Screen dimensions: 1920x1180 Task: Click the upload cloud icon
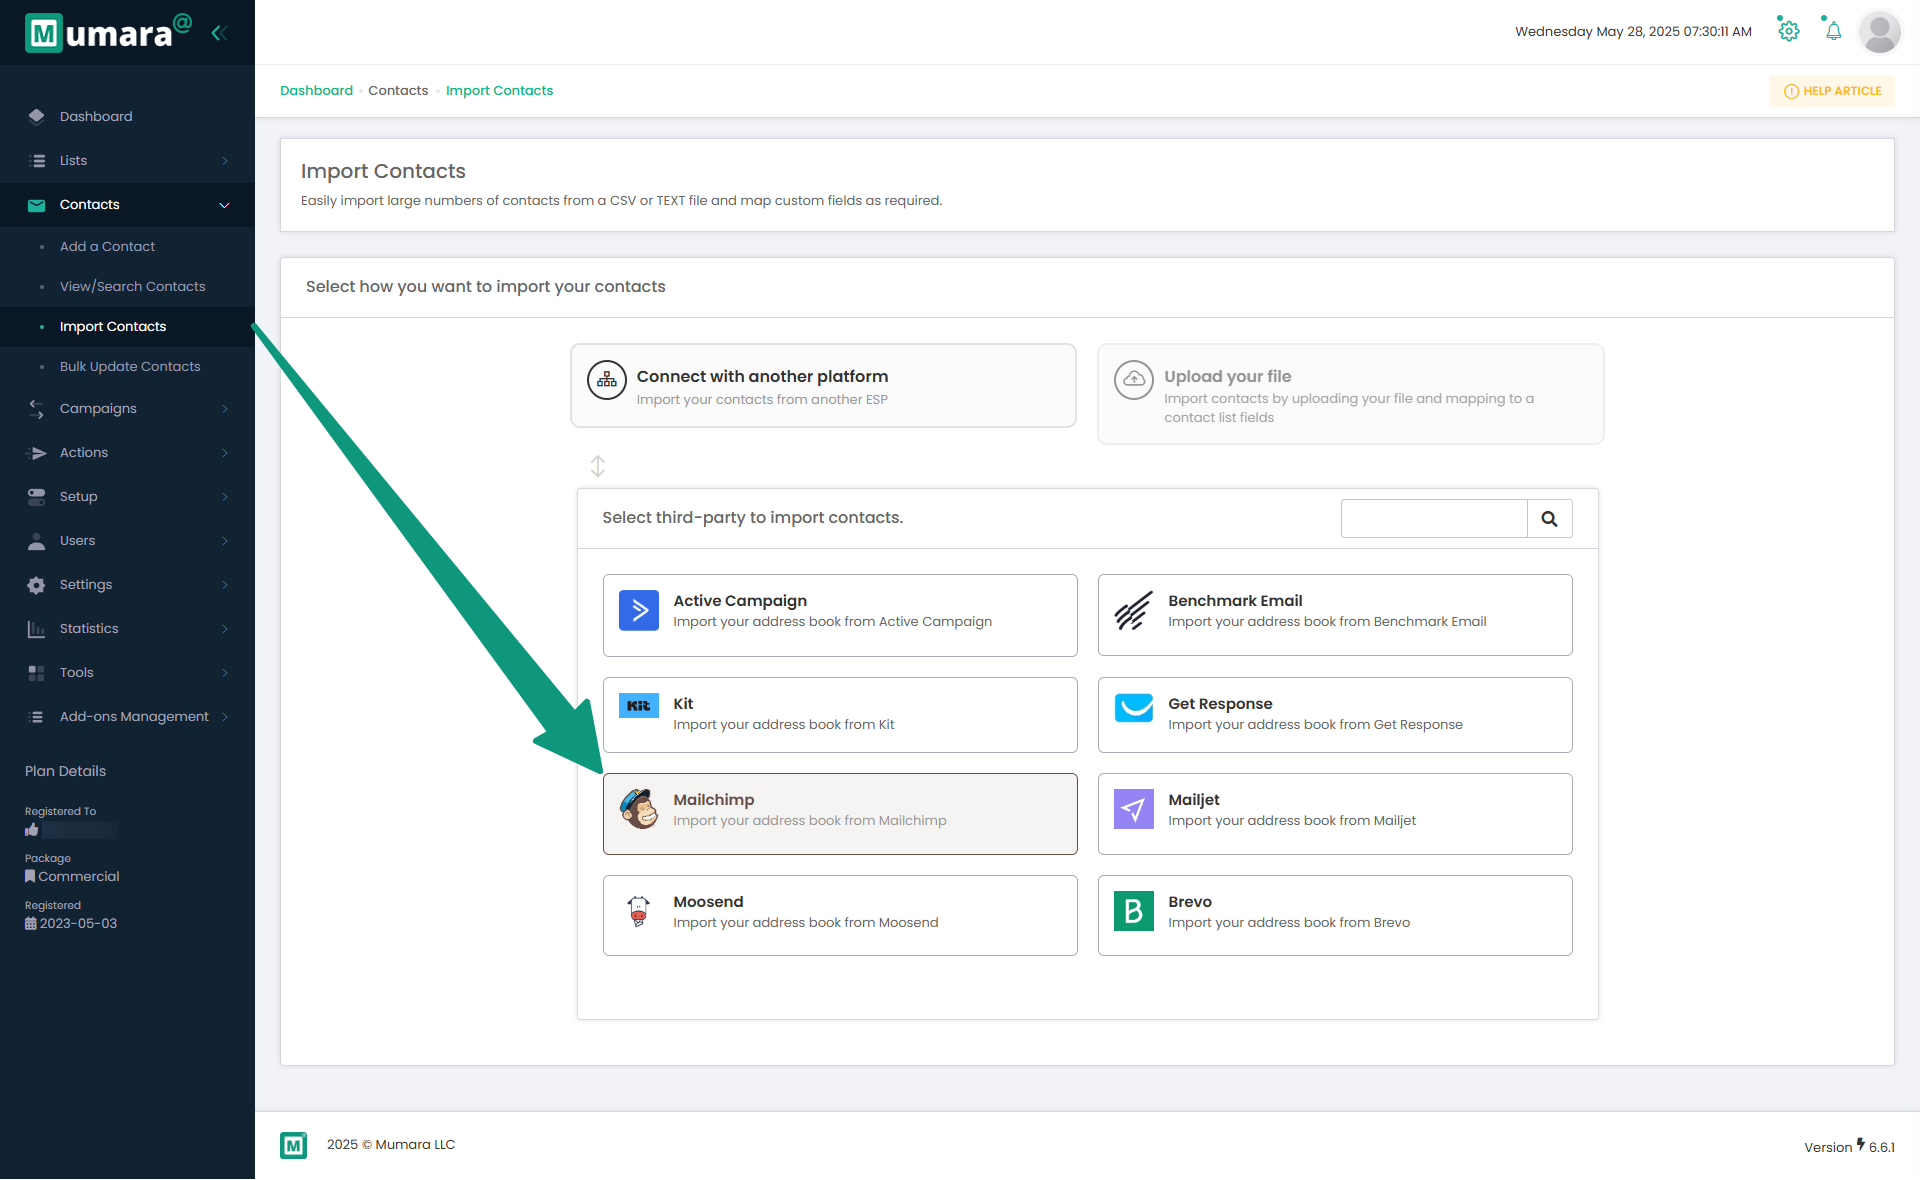pyautogui.click(x=1134, y=380)
